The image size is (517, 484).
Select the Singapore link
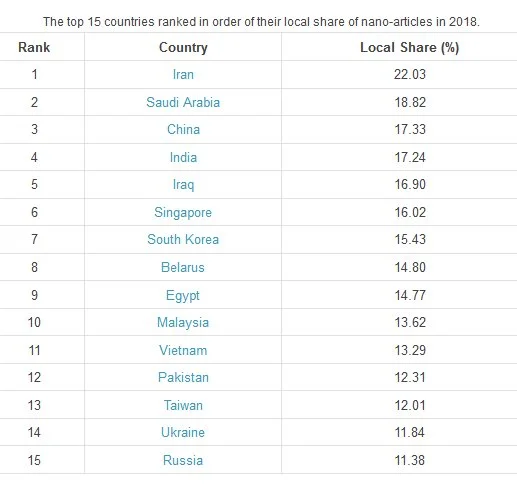coord(183,213)
